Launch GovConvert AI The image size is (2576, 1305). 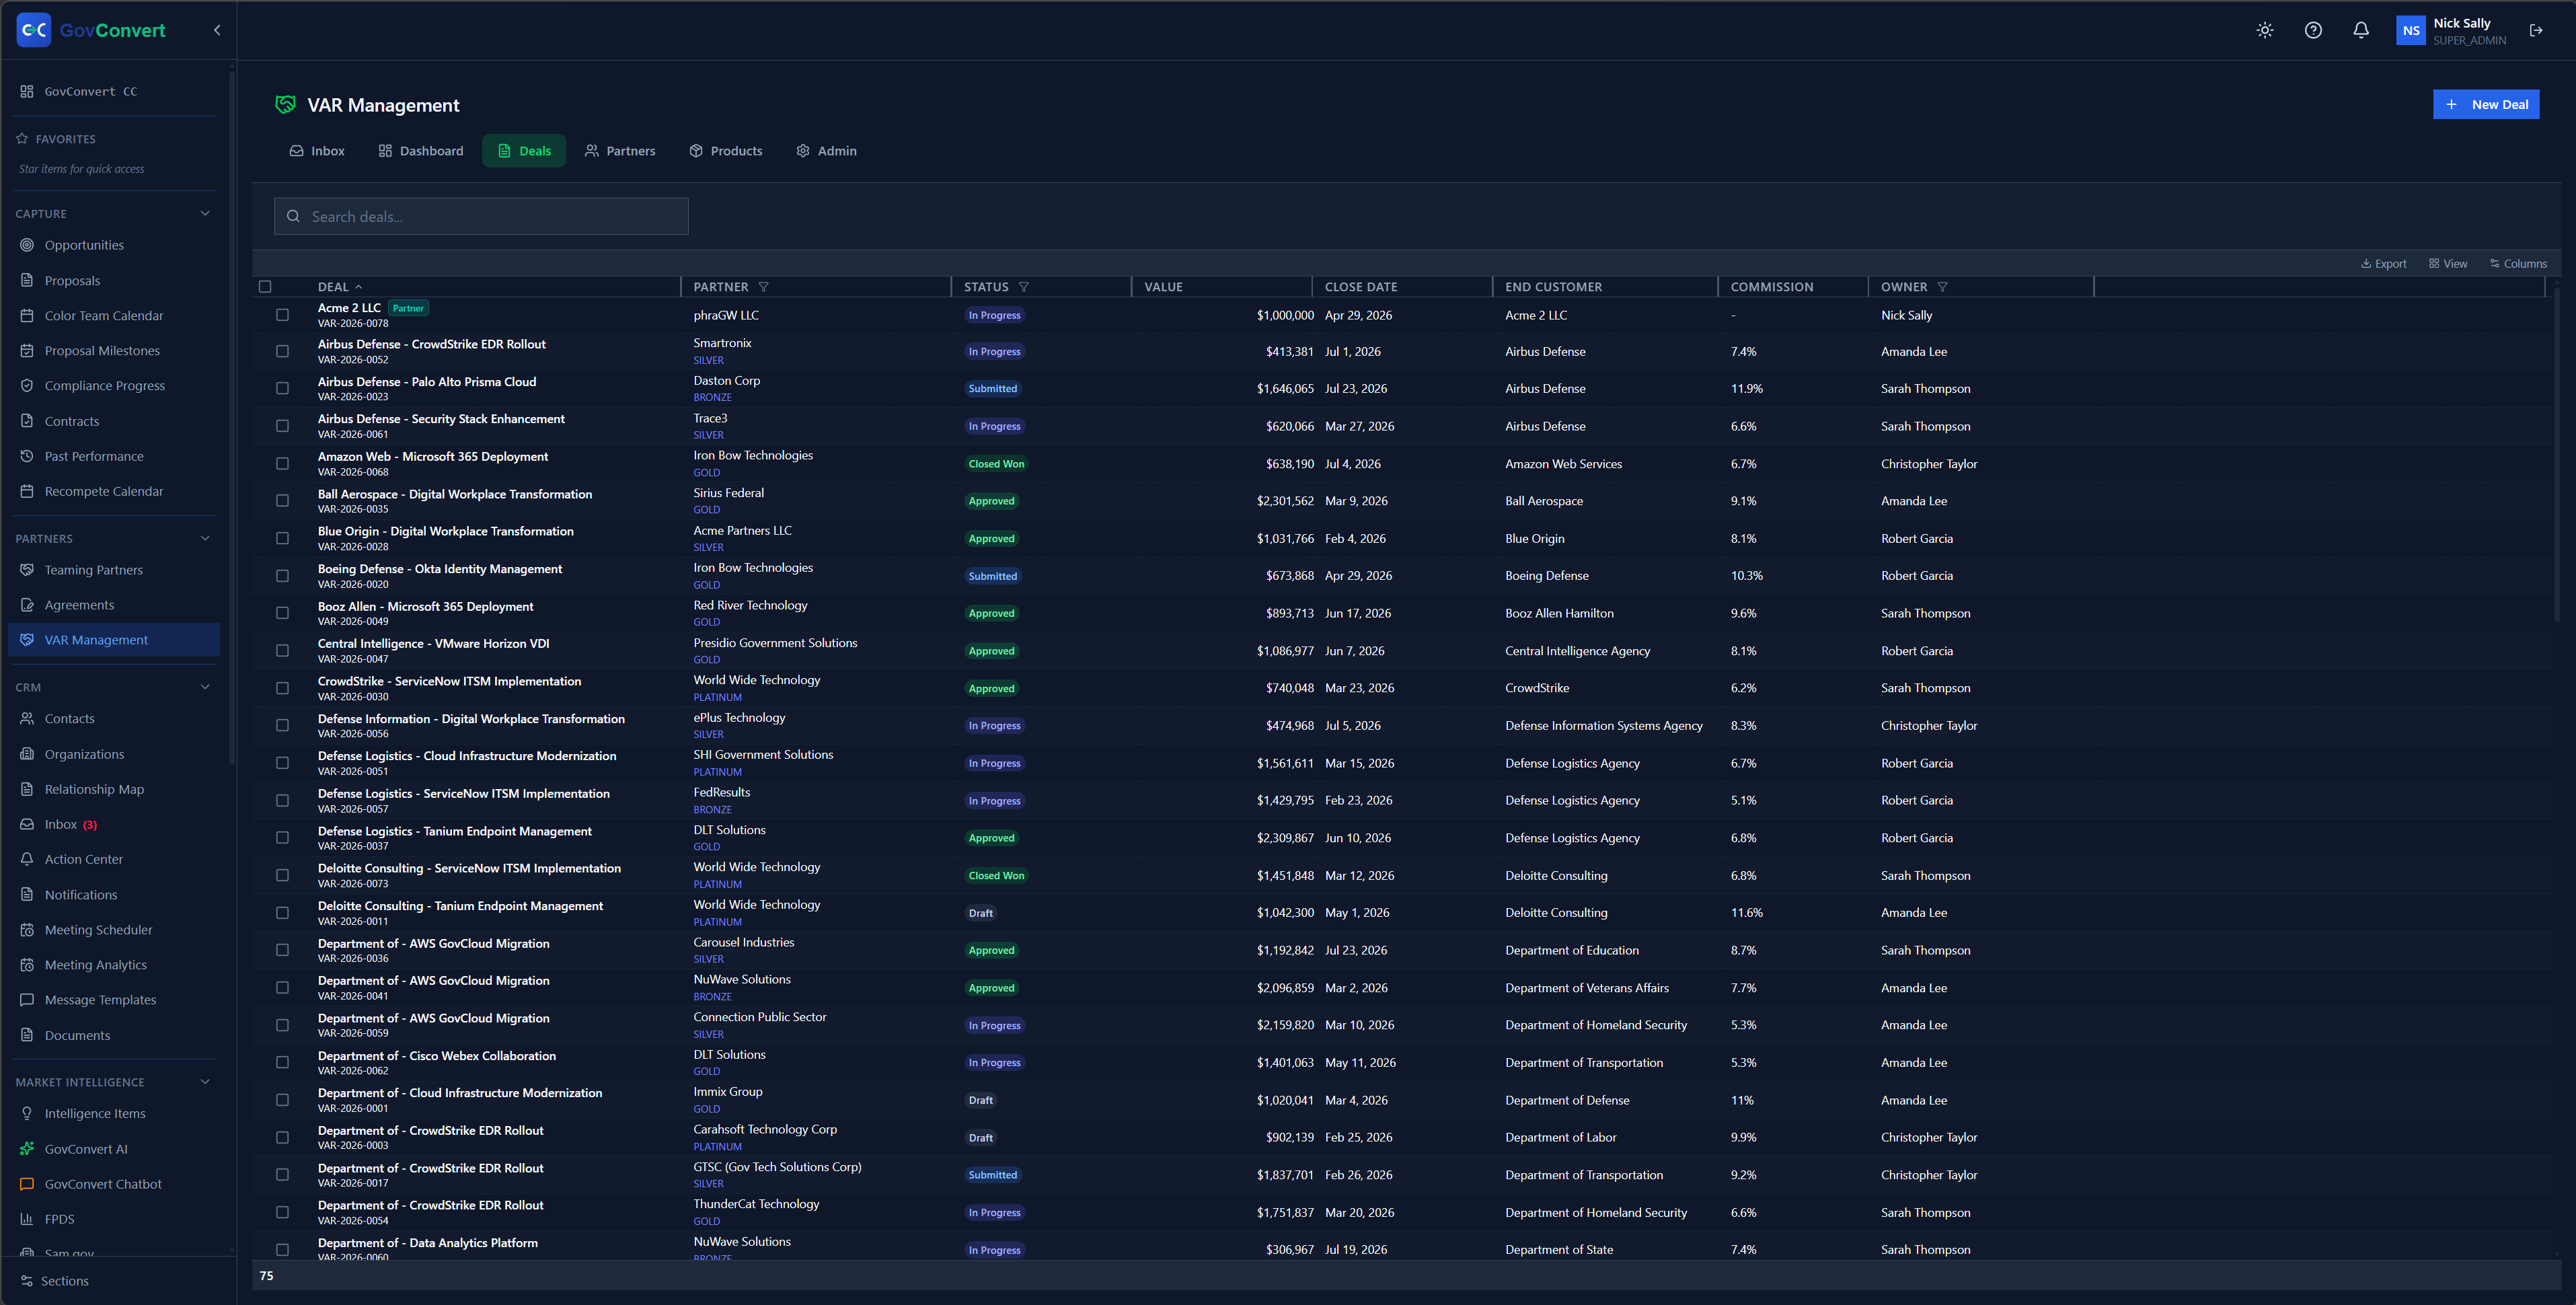[x=86, y=1149]
